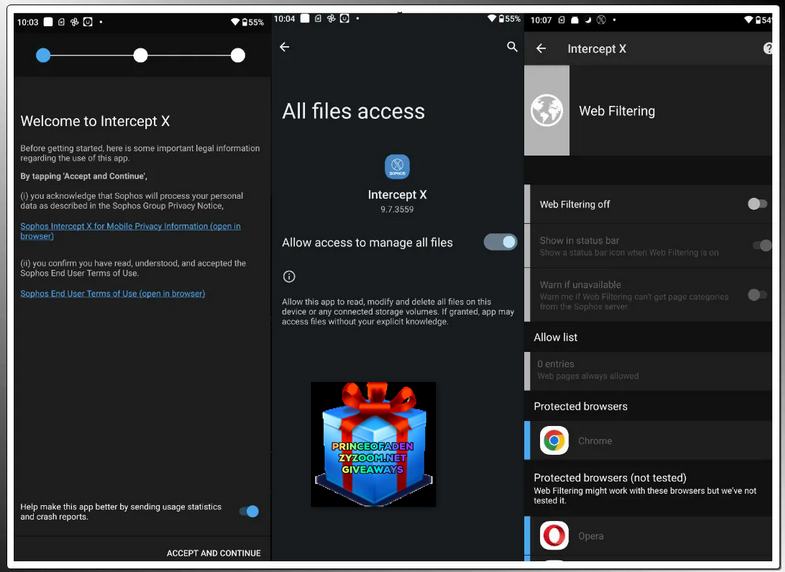Toggle Warn if unavailable switch
Viewport: 785px width, 572px height.
click(757, 294)
